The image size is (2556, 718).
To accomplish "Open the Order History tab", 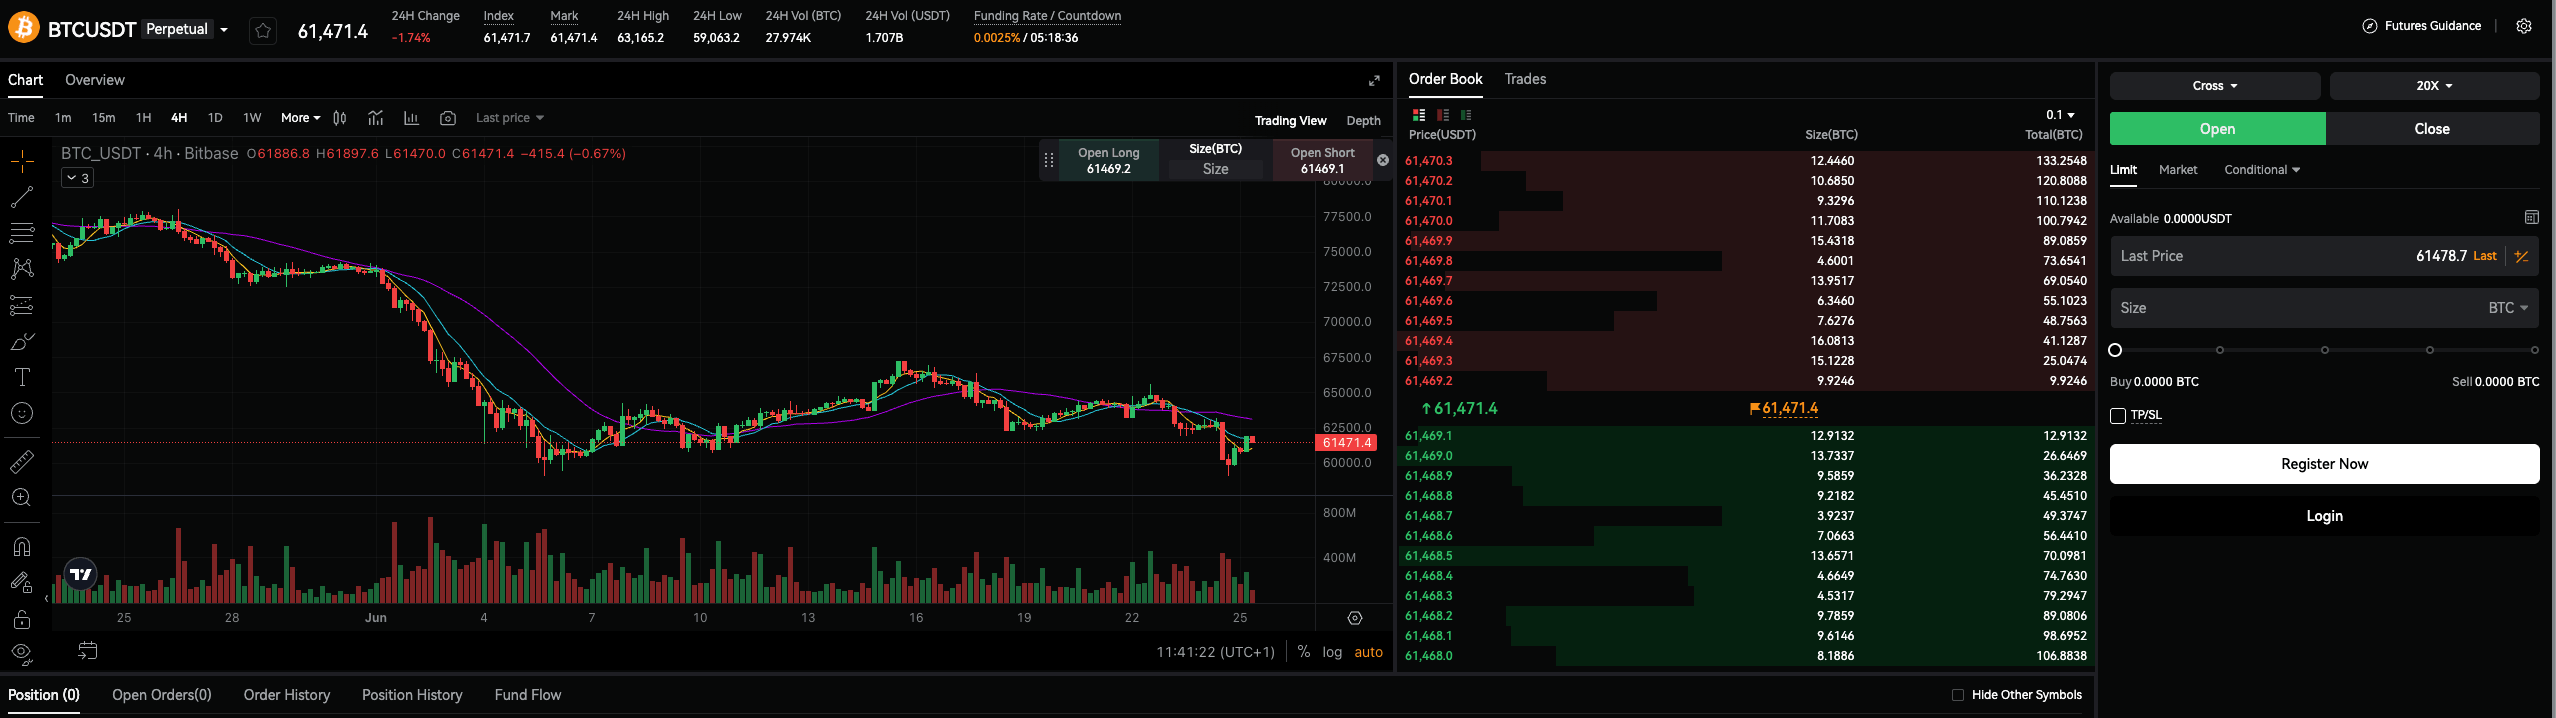I will click(286, 695).
